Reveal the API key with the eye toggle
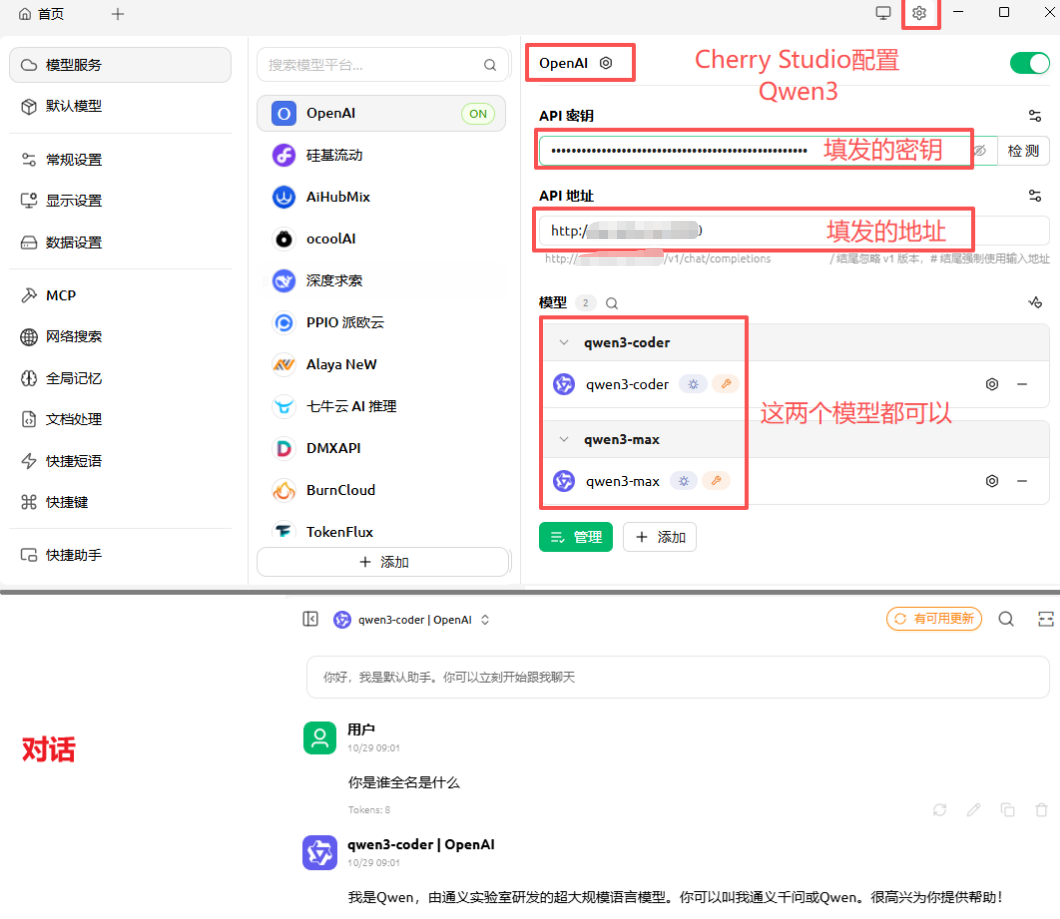The image size is (1060, 919). pyautogui.click(x=980, y=150)
